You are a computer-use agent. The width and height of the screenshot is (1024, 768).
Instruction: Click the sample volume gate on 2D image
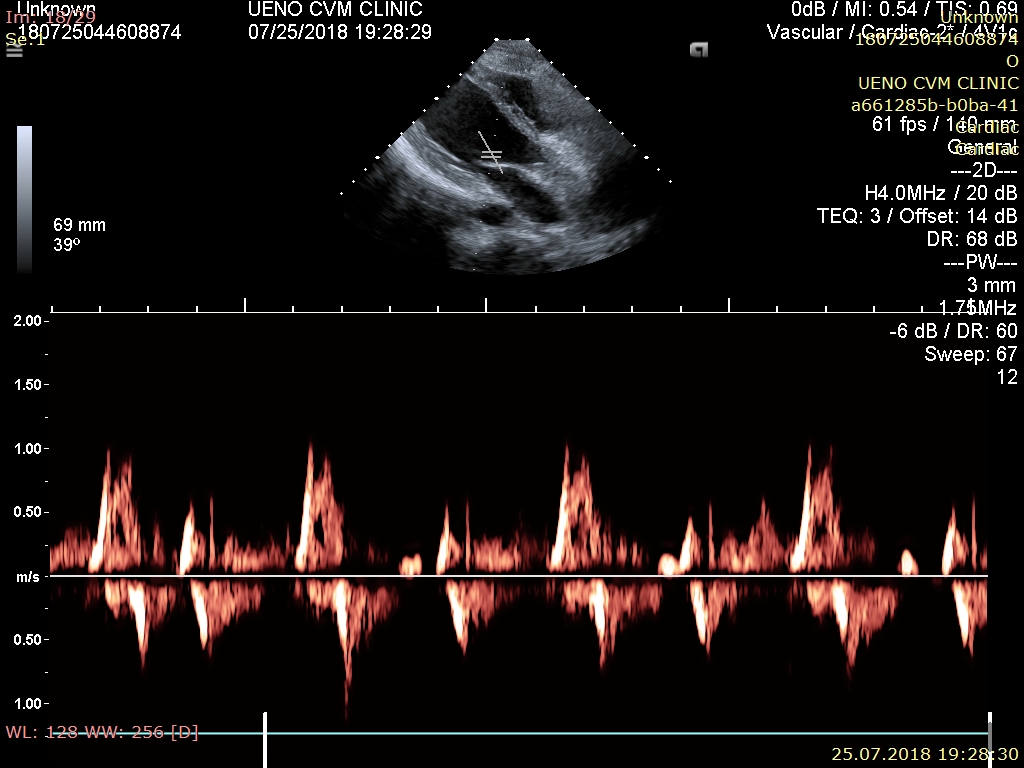pyautogui.click(x=490, y=154)
